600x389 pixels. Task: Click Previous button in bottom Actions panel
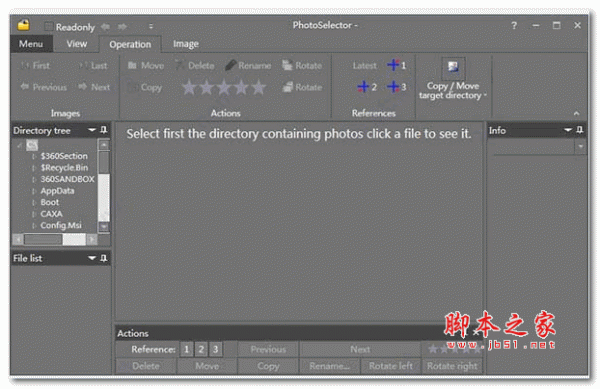[x=268, y=349]
